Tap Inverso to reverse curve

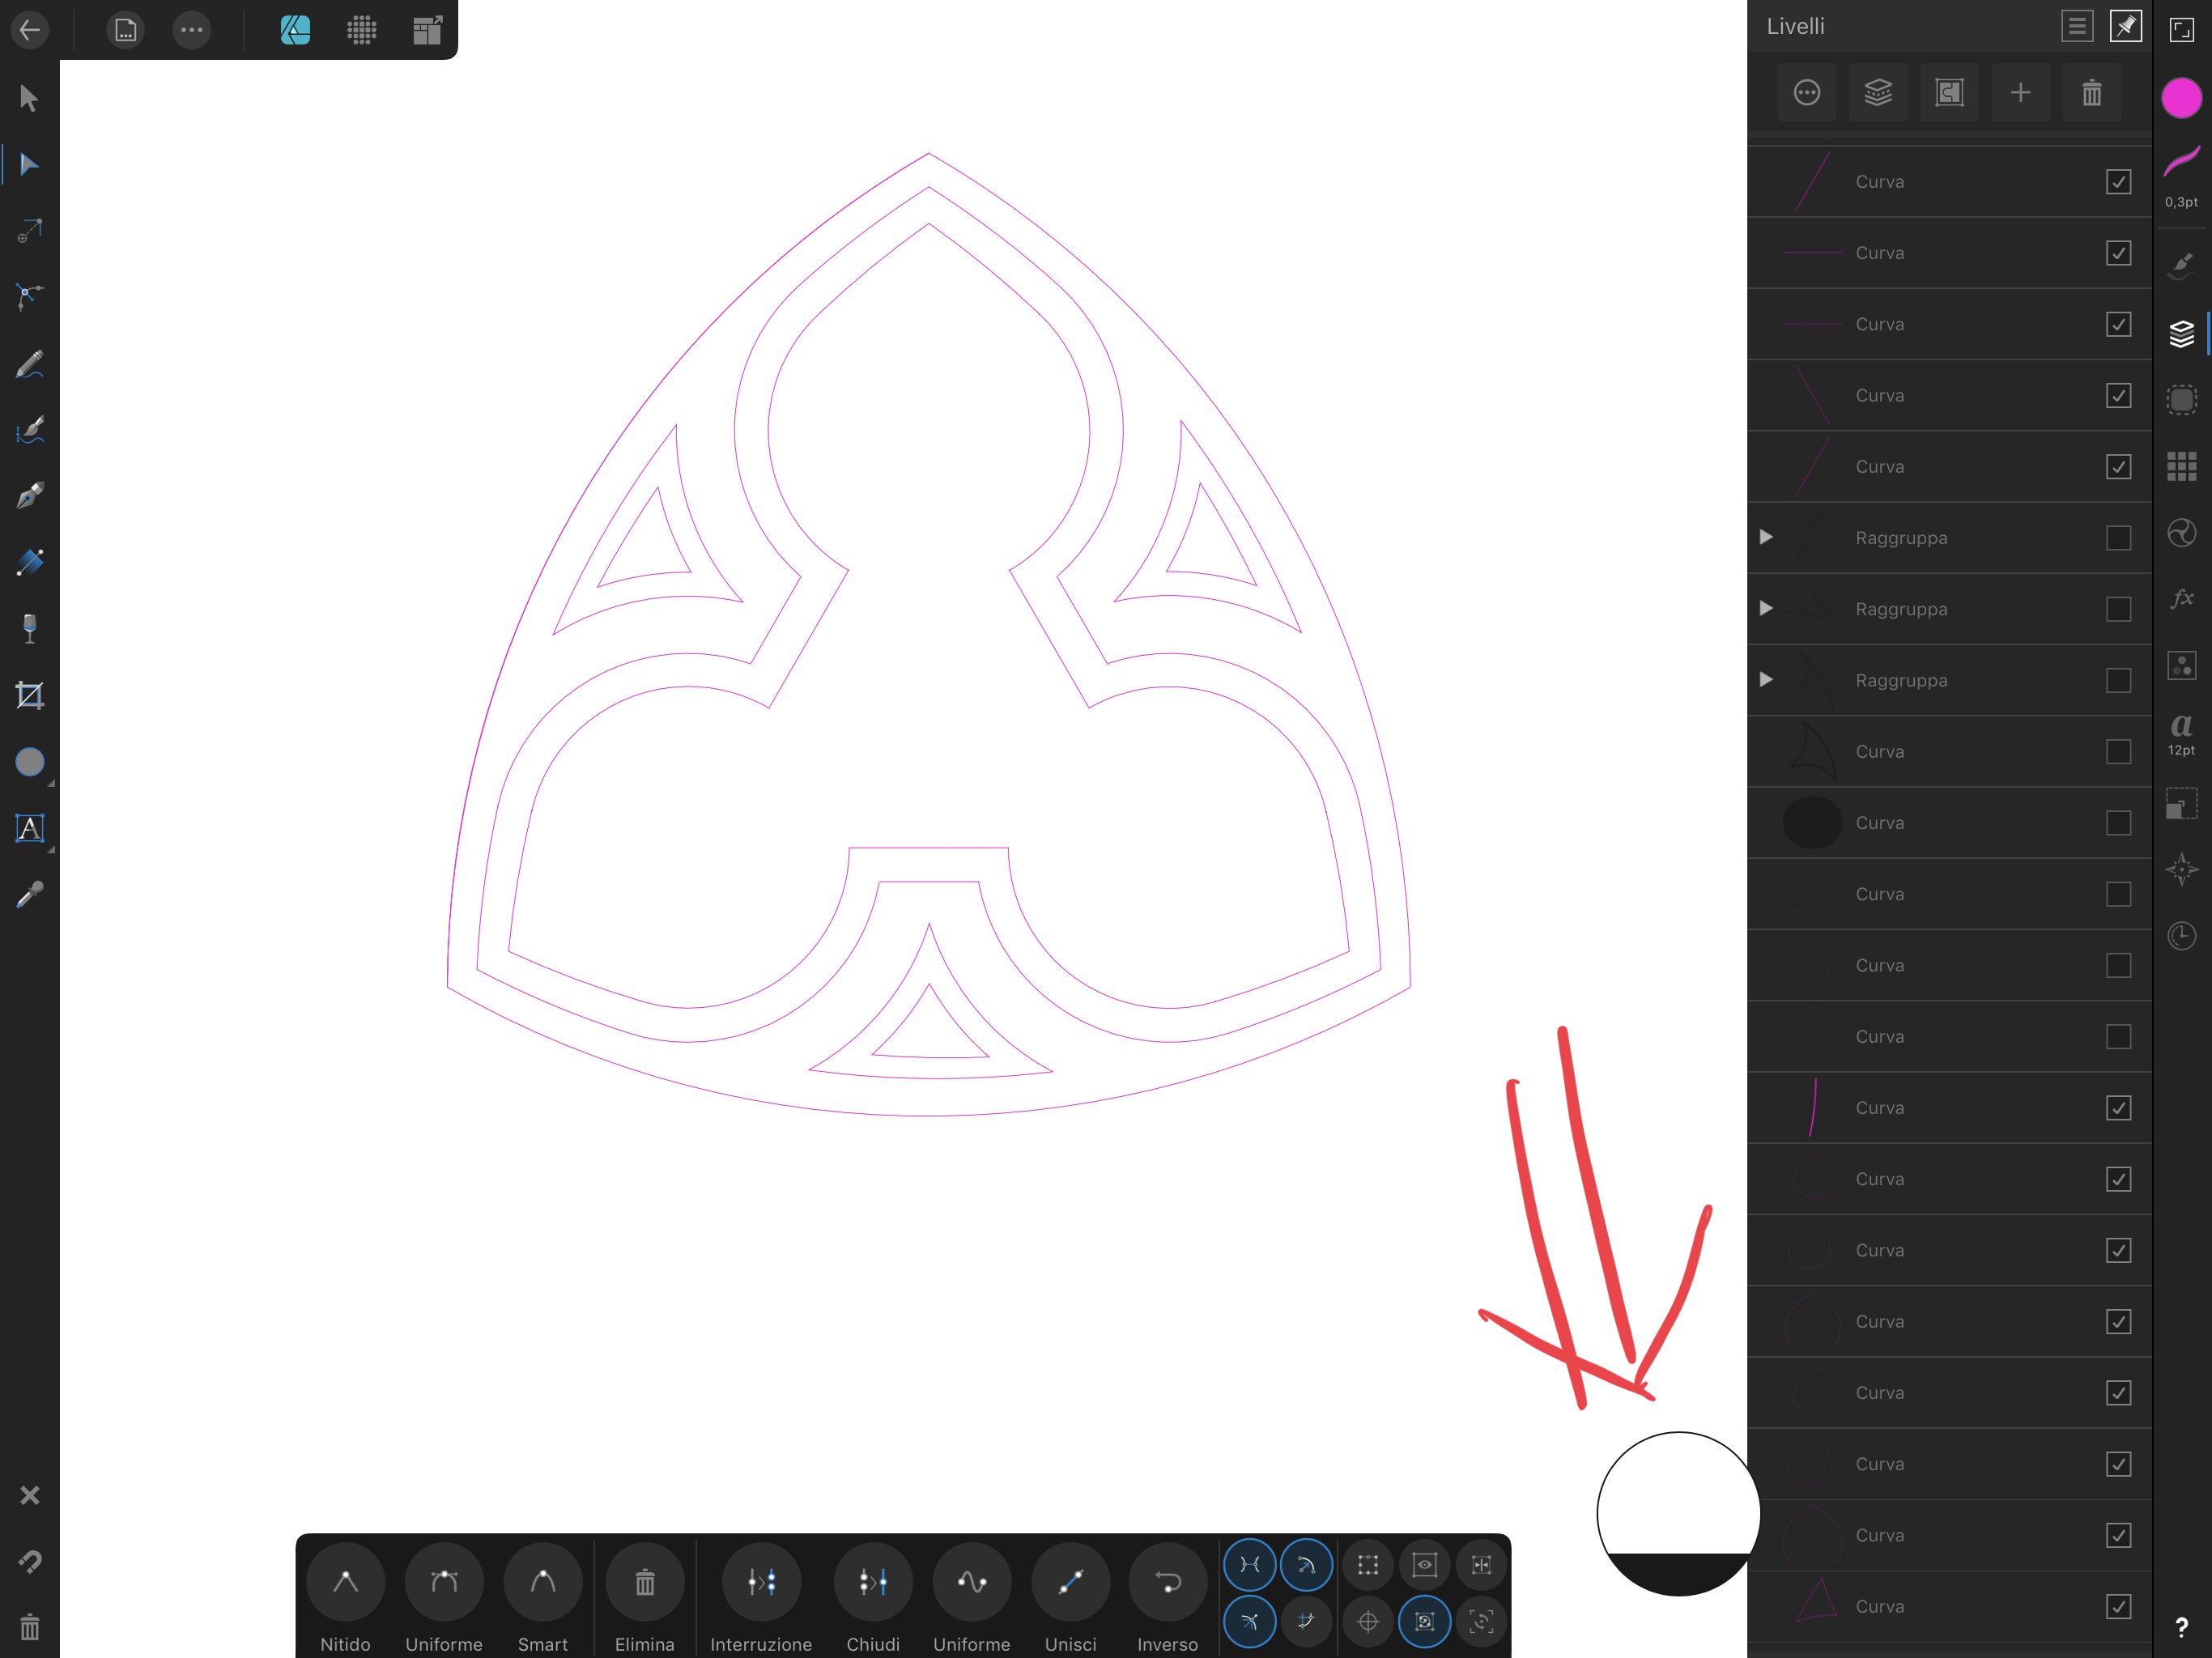coord(1167,1598)
